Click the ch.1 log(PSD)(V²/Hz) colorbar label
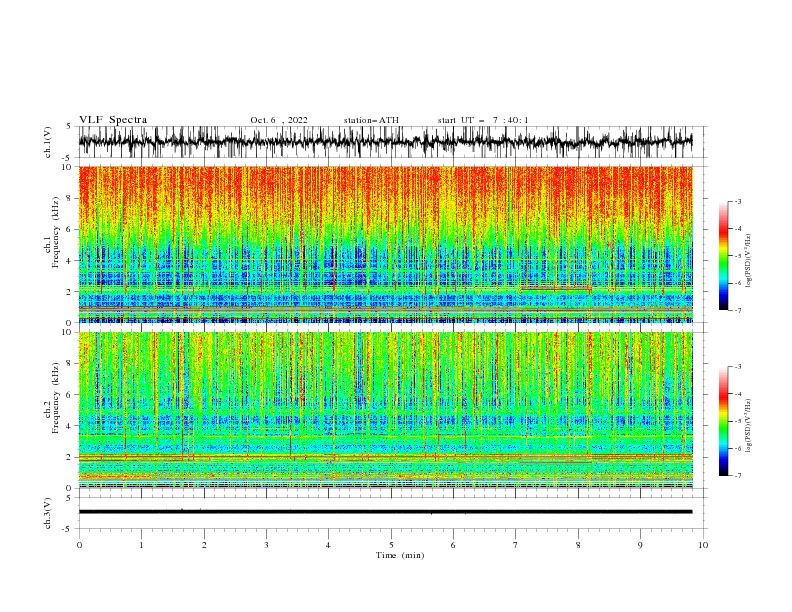Screen dimensions: 792x612 click(x=749, y=261)
